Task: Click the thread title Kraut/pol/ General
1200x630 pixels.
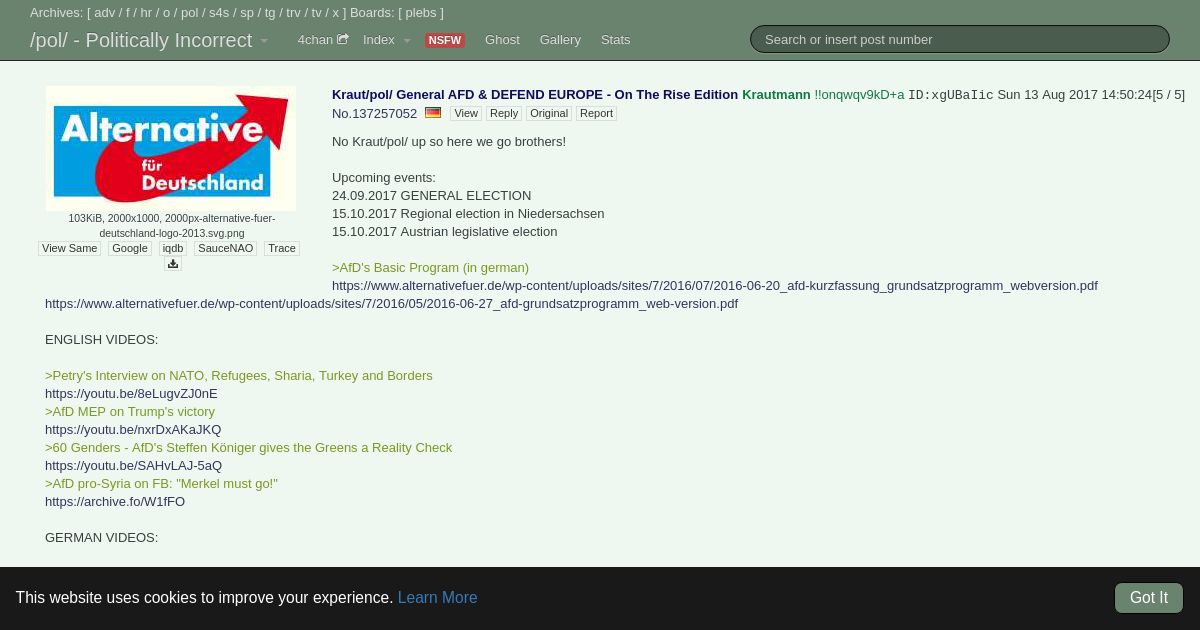Action: [535, 94]
